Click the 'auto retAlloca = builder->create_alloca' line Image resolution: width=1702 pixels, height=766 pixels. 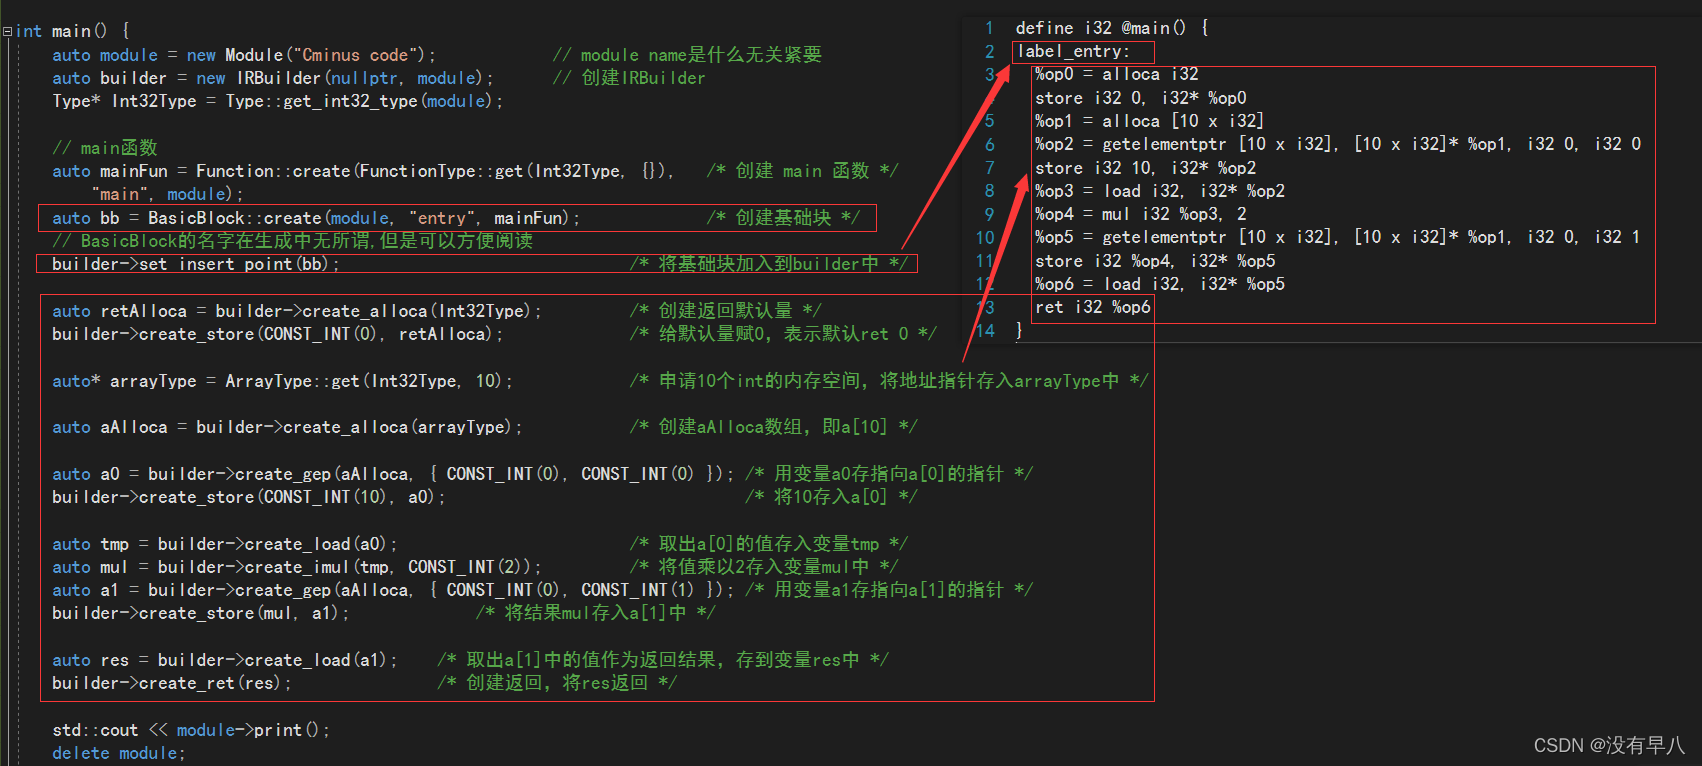click(297, 311)
